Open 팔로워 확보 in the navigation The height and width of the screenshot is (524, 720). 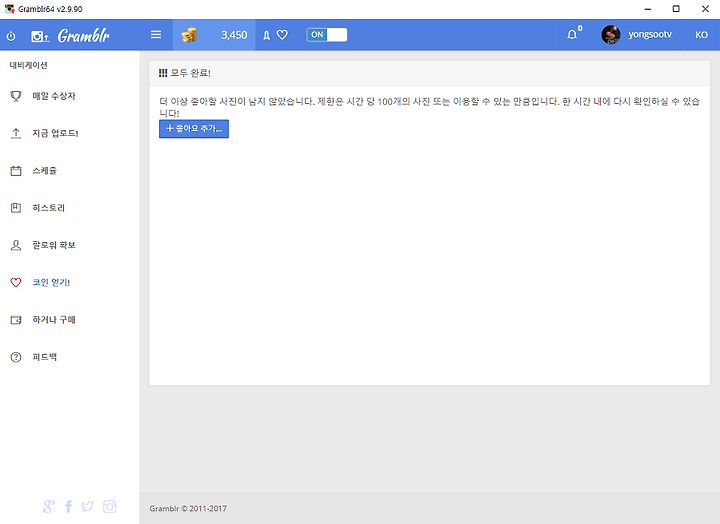[x=54, y=245]
